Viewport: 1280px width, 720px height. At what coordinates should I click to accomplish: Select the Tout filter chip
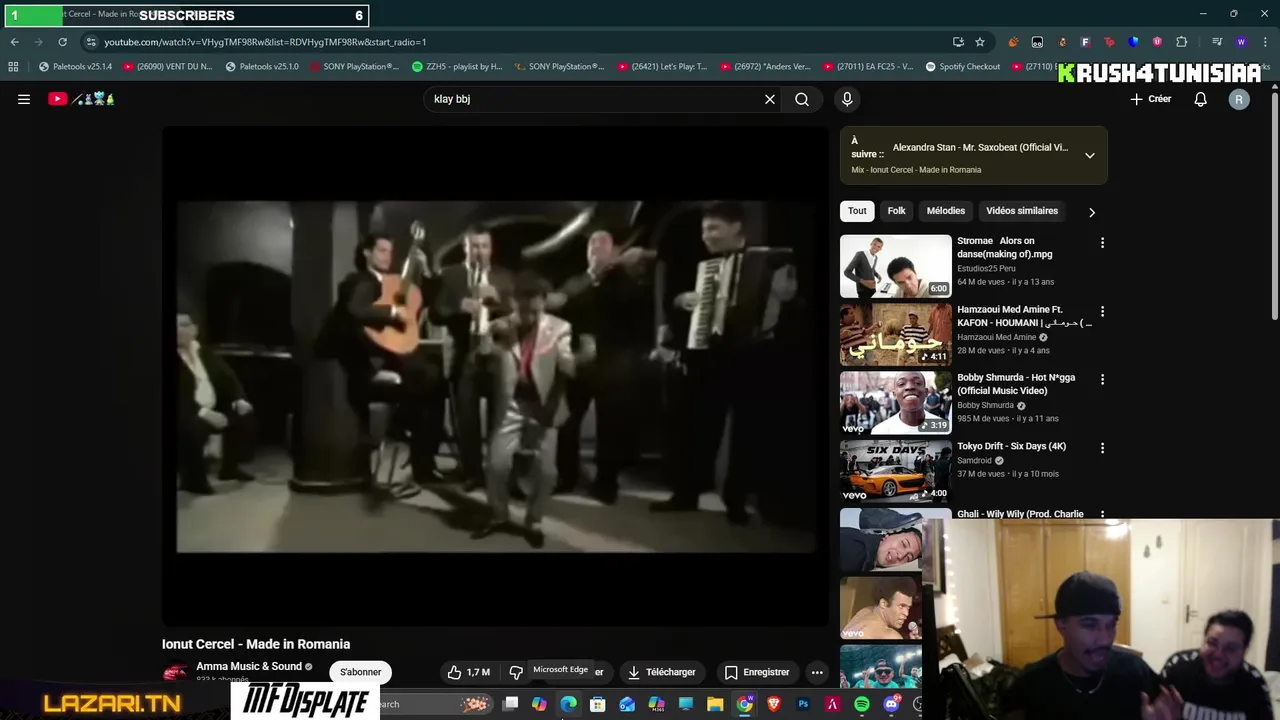[857, 211]
